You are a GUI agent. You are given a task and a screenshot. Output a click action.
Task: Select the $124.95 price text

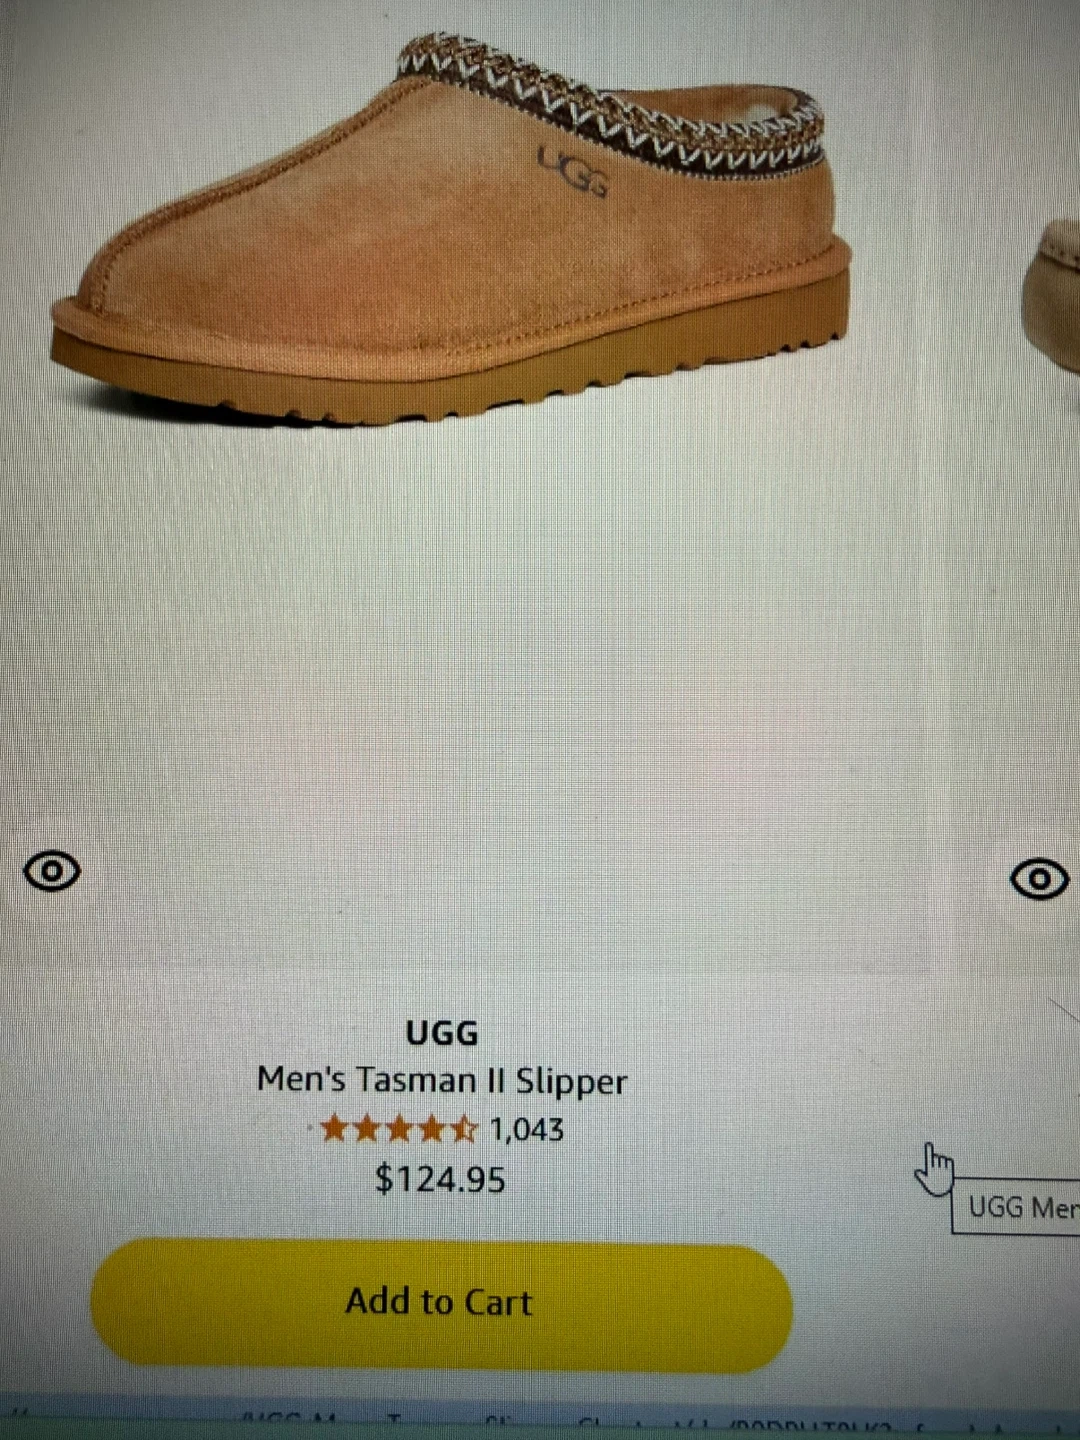[x=440, y=1179]
